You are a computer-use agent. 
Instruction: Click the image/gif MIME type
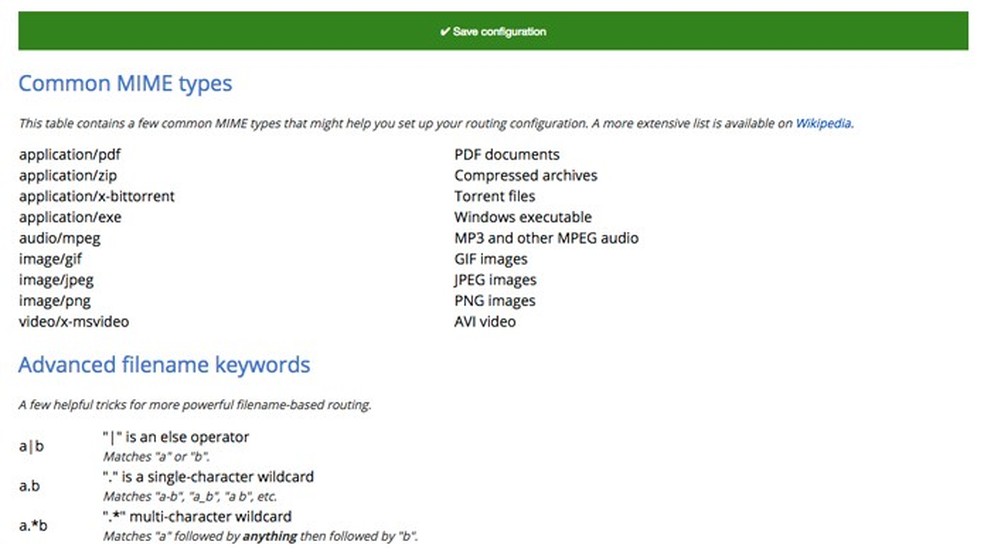tap(50, 259)
